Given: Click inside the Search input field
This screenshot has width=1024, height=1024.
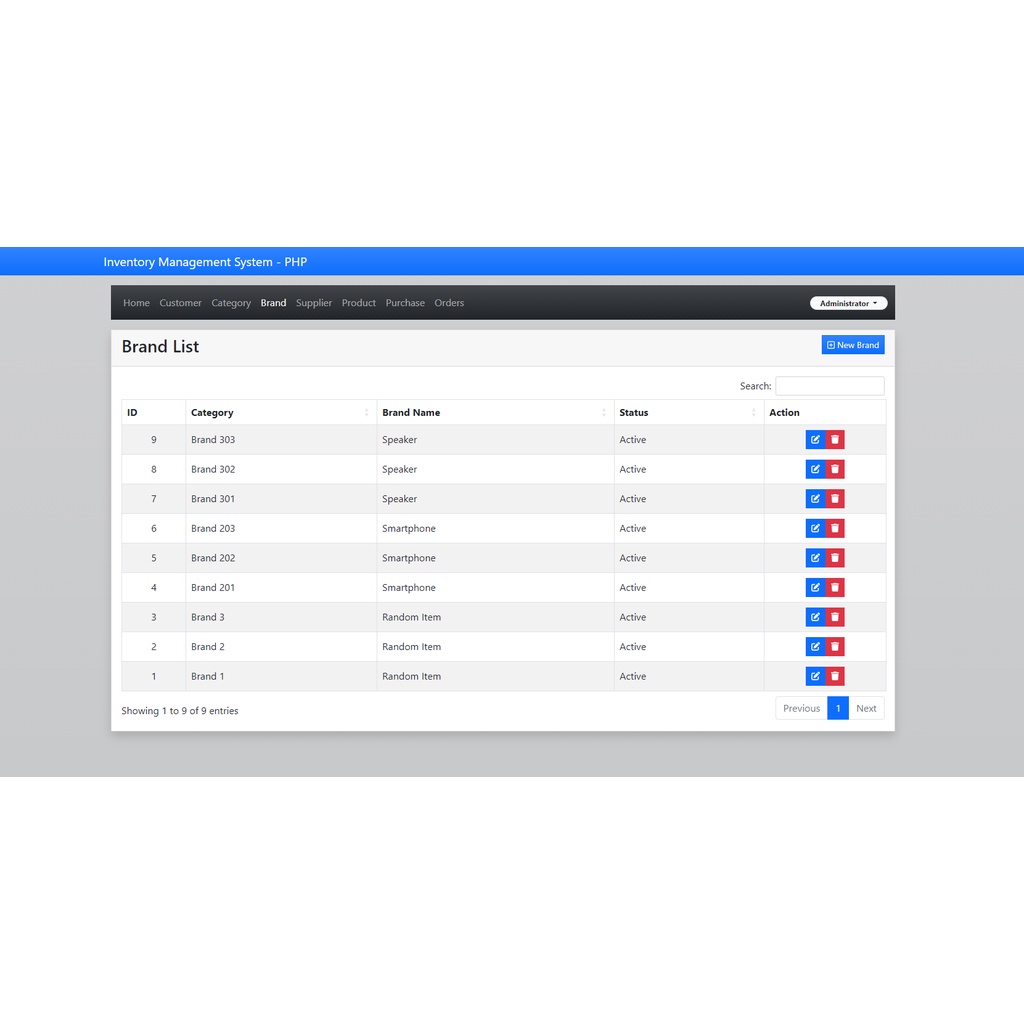Looking at the screenshot, I should click(829, 385).
